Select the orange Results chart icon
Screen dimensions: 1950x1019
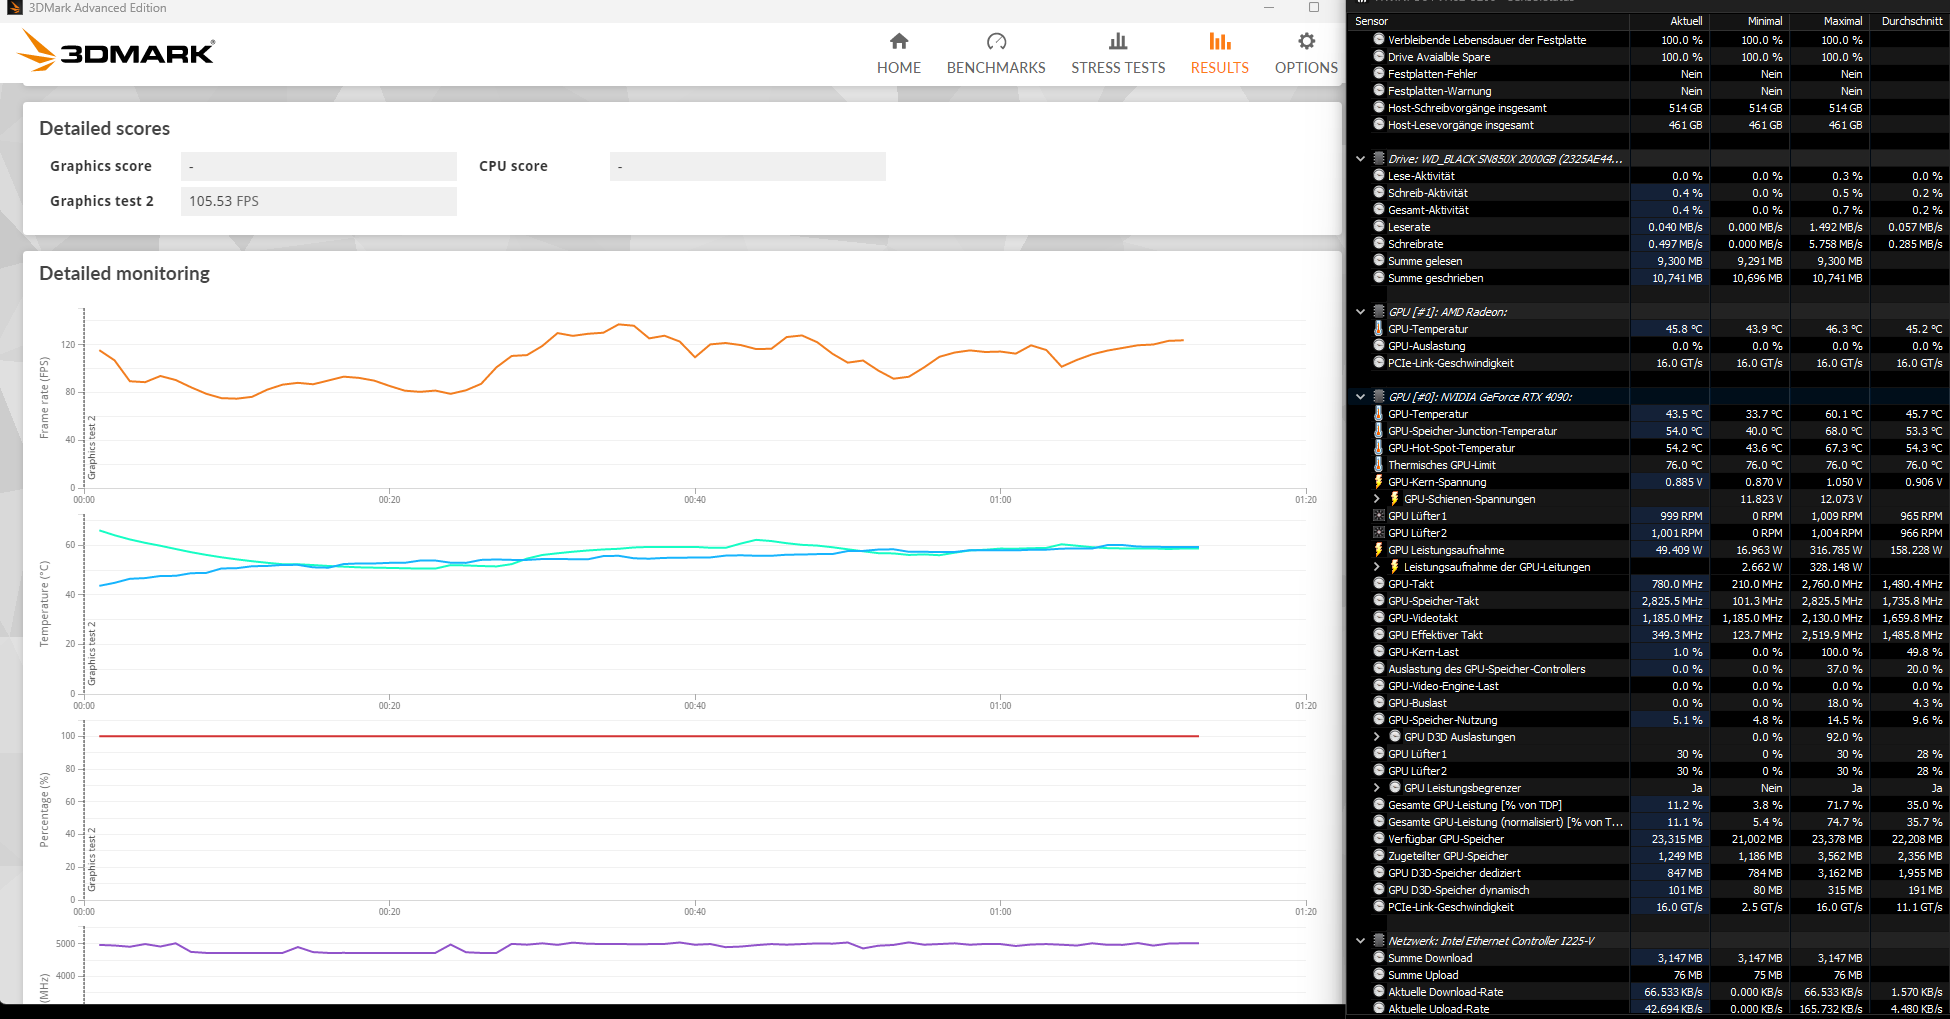(1219, 41)
